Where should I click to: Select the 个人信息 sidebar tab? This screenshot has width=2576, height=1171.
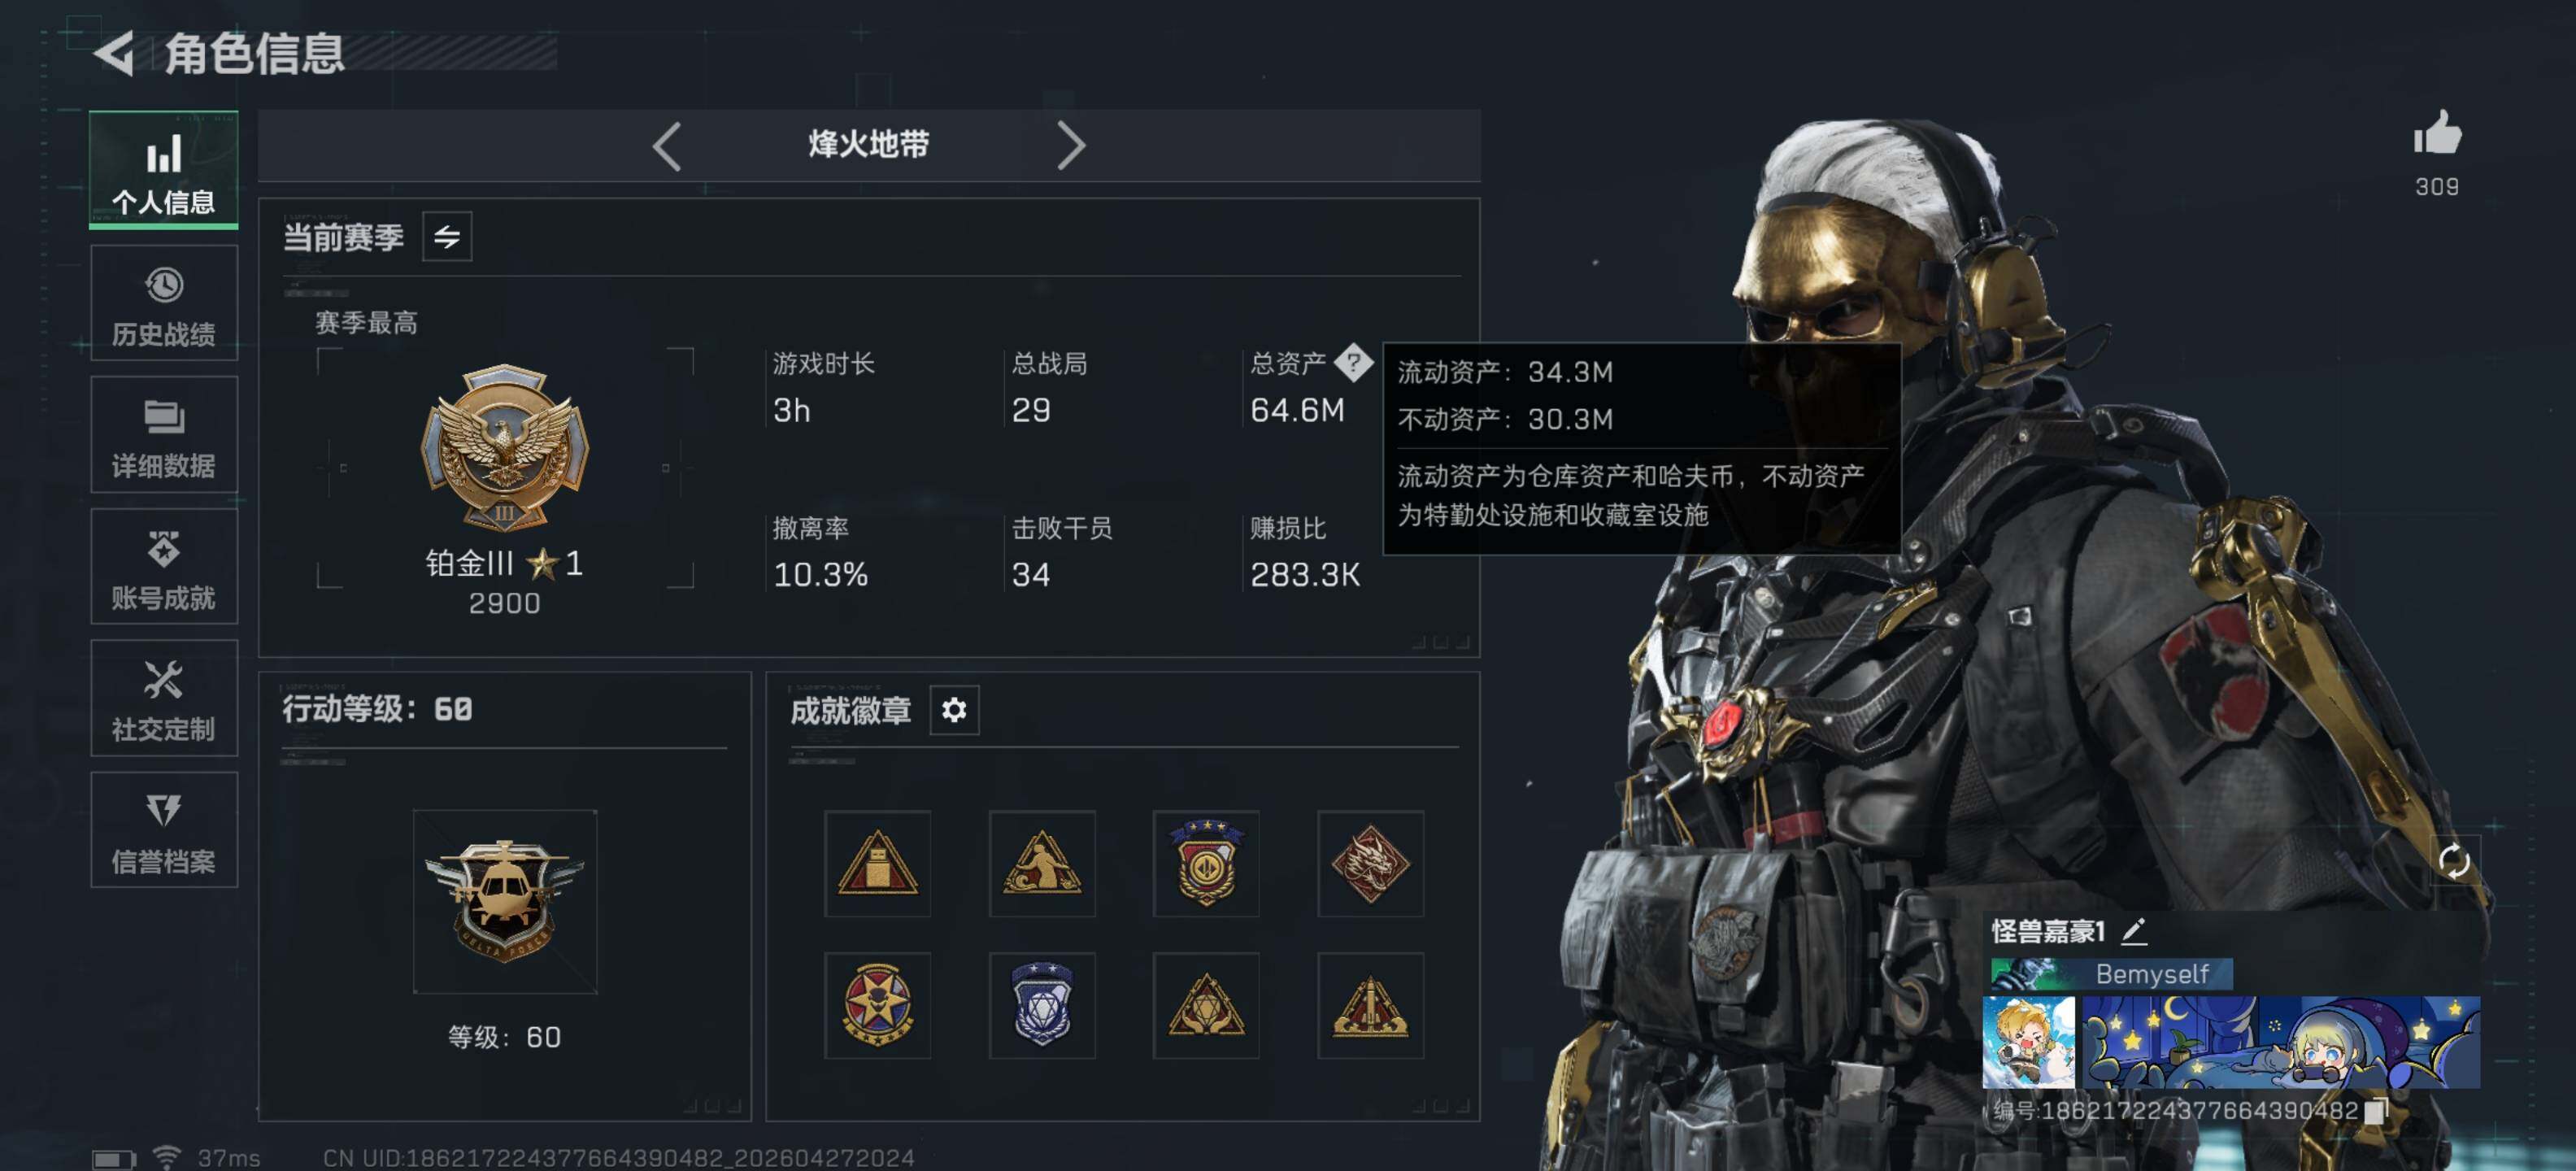coord(164,169)
